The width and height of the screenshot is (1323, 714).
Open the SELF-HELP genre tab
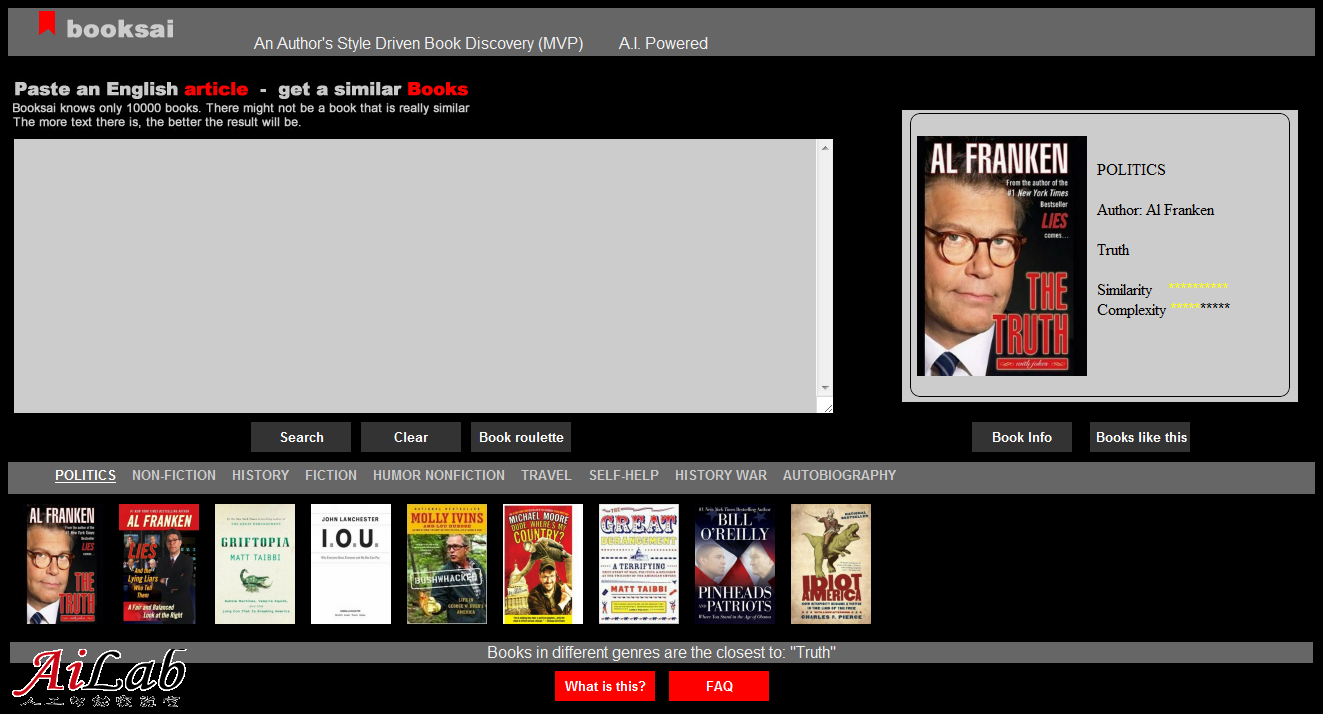click(x=624, y=475)
